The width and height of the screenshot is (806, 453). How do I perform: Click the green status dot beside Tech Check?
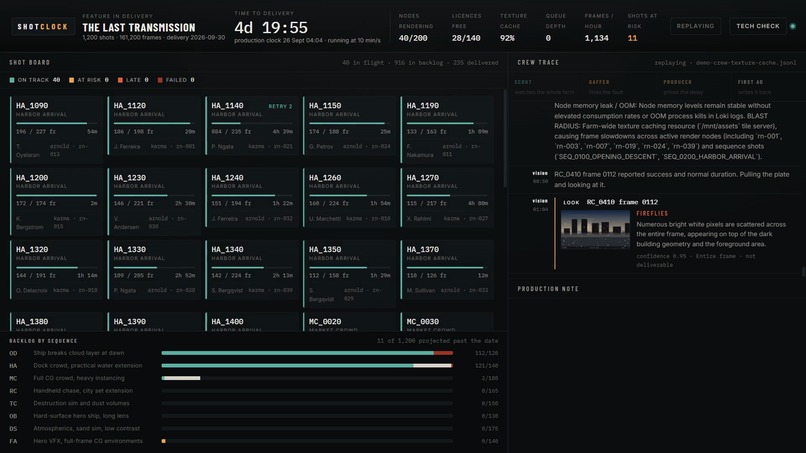[793, 26]
